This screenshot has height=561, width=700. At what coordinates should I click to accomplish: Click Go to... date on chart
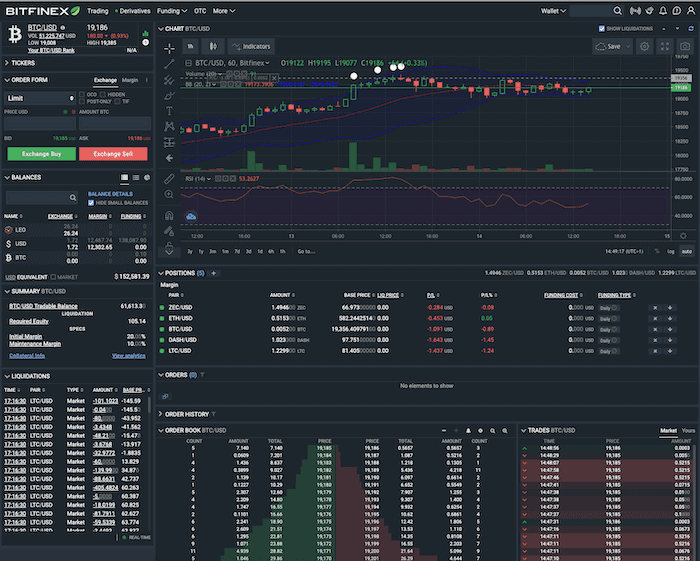coord(306,251)
